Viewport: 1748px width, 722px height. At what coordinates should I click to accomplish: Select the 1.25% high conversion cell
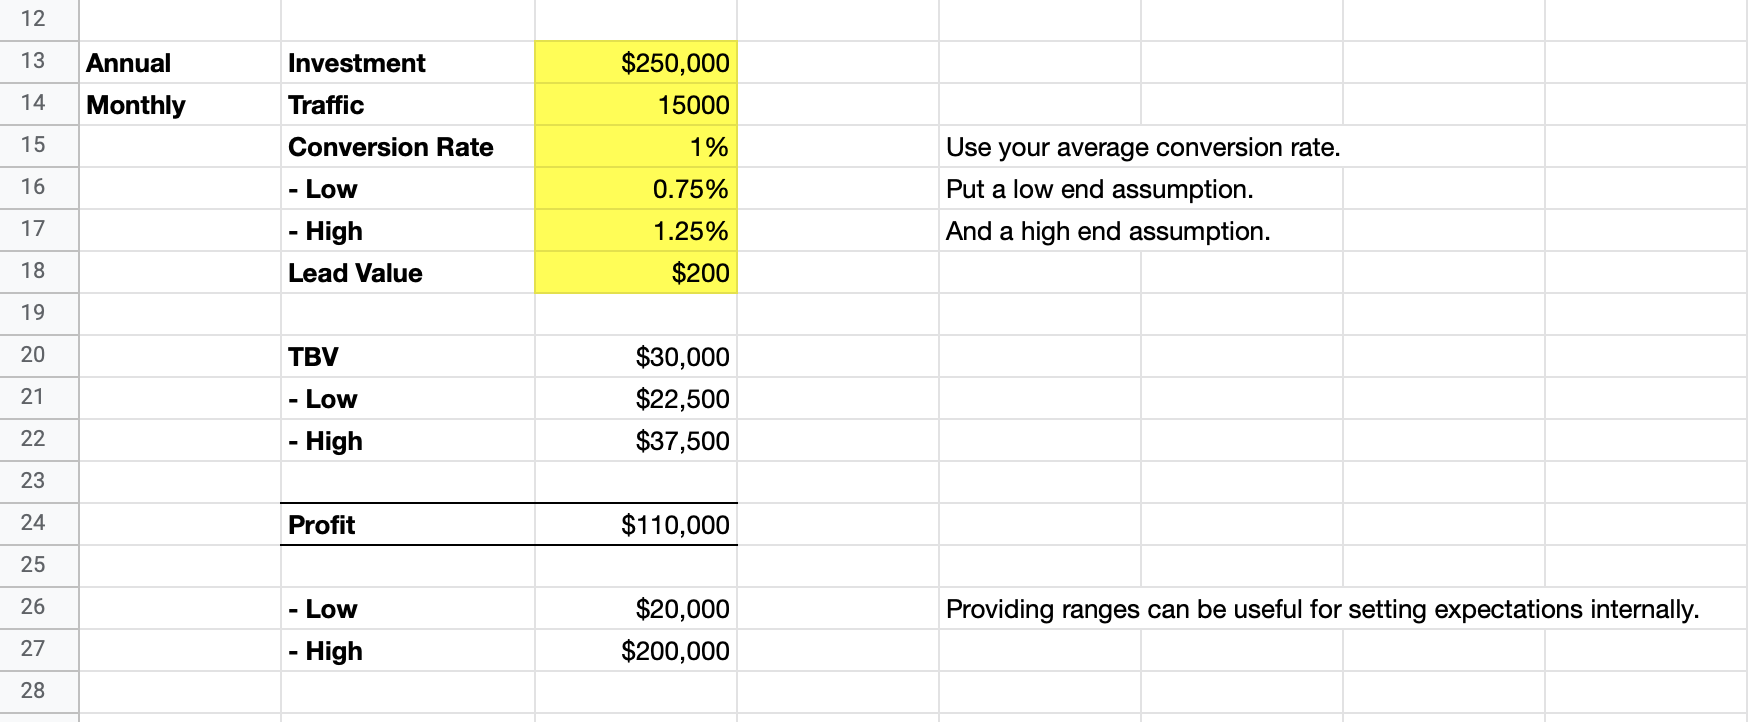click(x=636, y=231)
